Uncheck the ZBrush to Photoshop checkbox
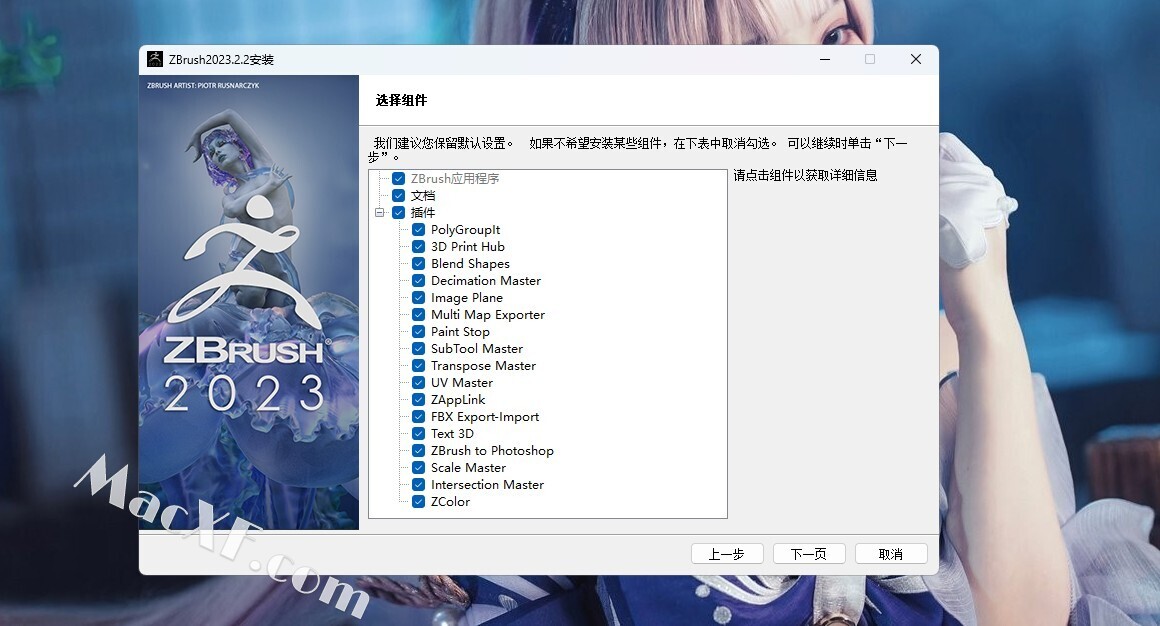The image size is (1160, 626). pos(419,451)
